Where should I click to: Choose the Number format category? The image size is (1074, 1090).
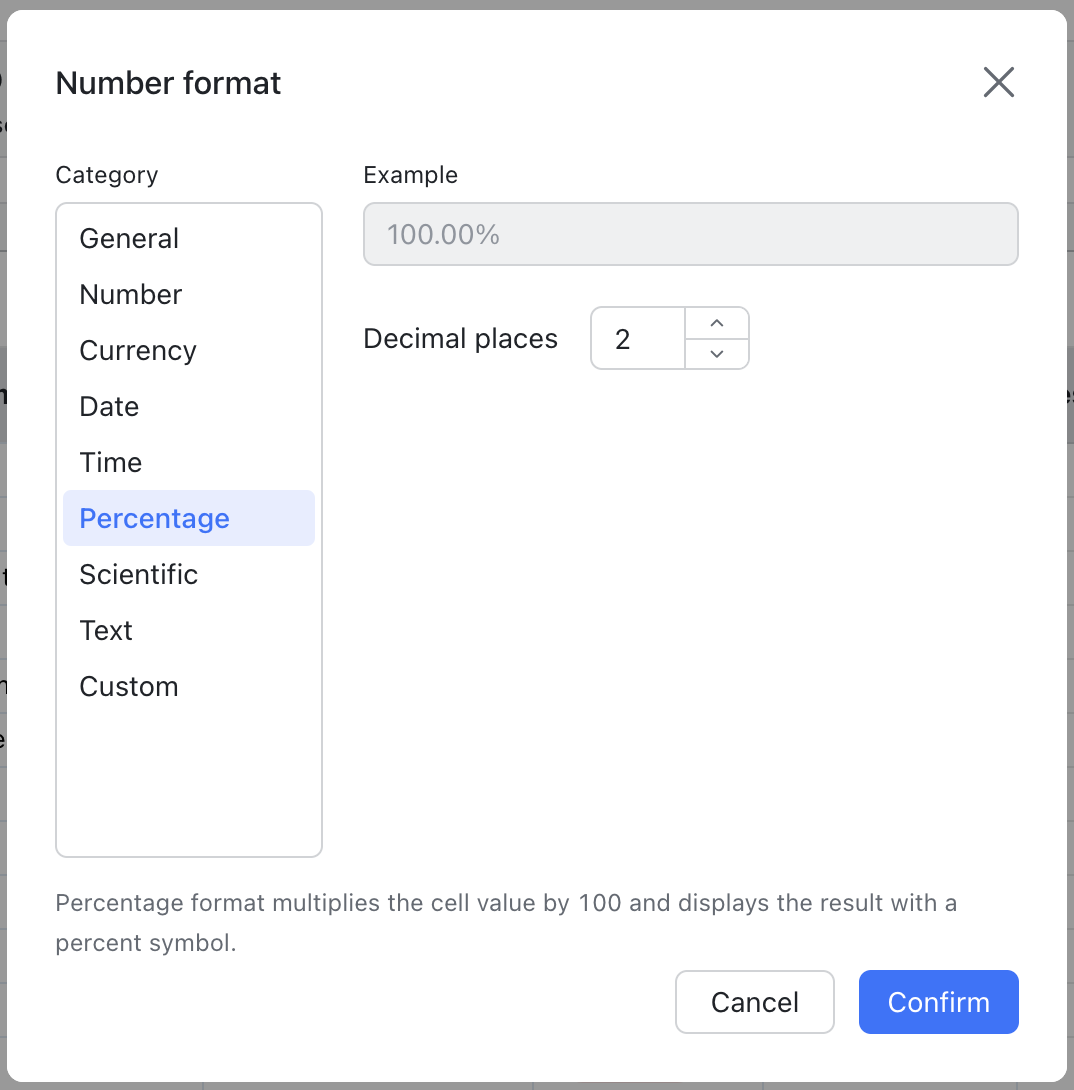point(131,294)
